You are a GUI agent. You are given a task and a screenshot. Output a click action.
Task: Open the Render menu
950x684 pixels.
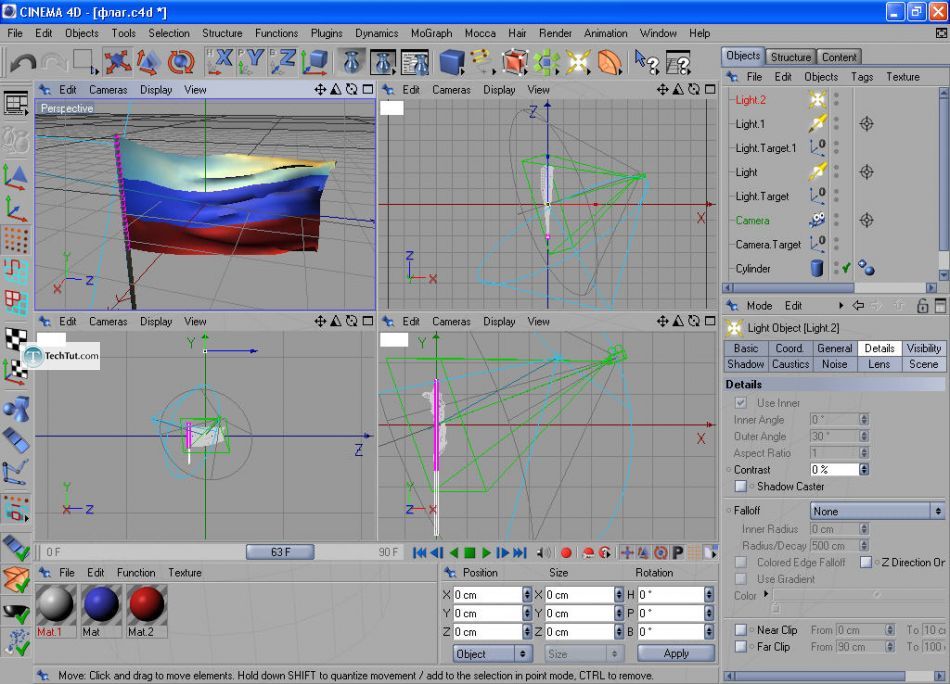(555, 33)
